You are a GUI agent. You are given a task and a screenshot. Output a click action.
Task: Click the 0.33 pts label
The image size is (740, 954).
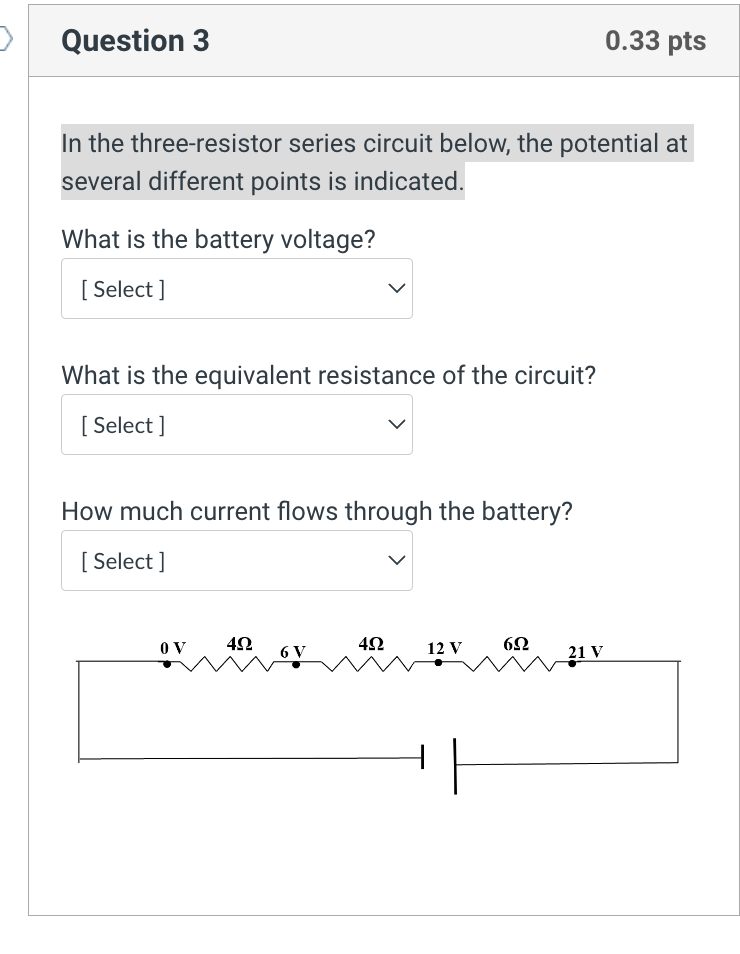click(655, 41)
